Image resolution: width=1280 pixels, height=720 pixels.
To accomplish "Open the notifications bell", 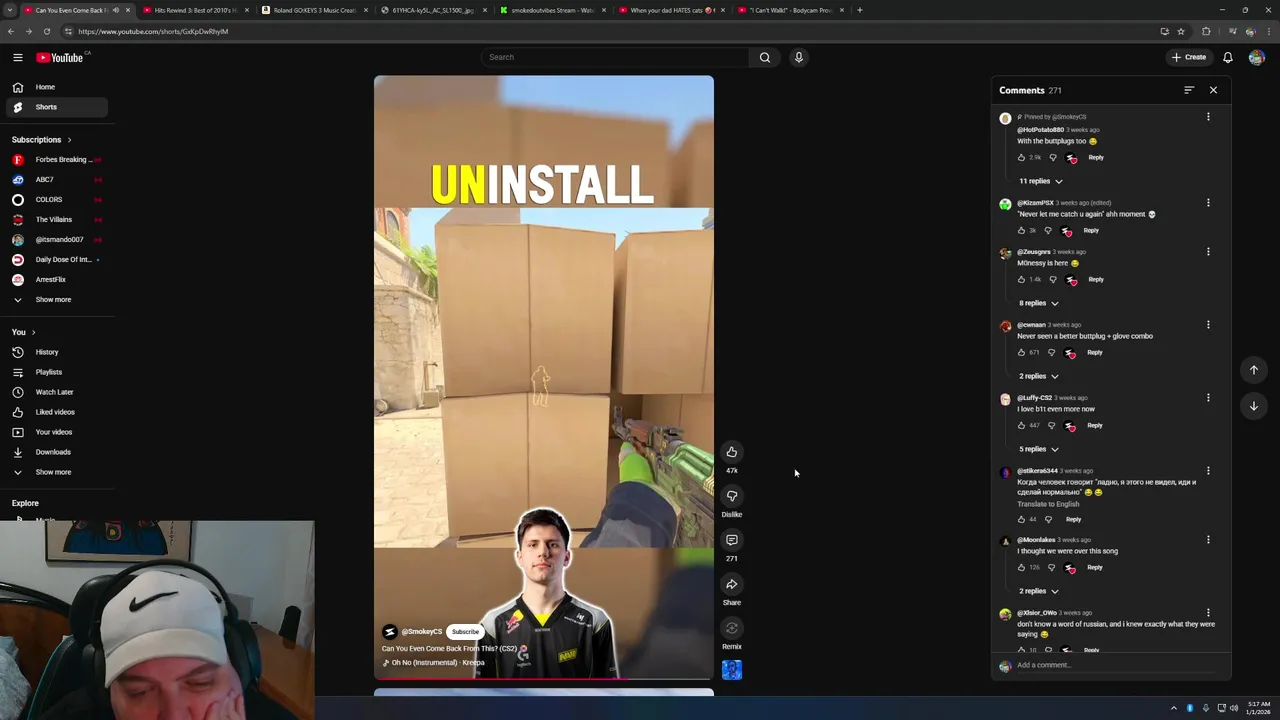I will click(x=1227, y=57).
